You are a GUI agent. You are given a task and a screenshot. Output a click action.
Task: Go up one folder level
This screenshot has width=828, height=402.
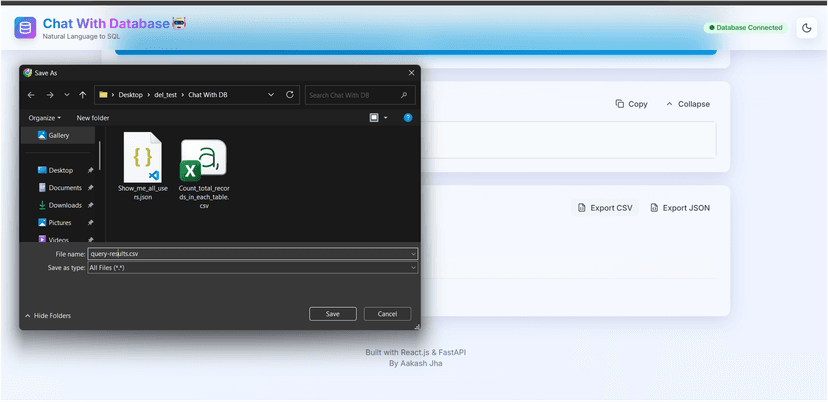pos(82,95)
